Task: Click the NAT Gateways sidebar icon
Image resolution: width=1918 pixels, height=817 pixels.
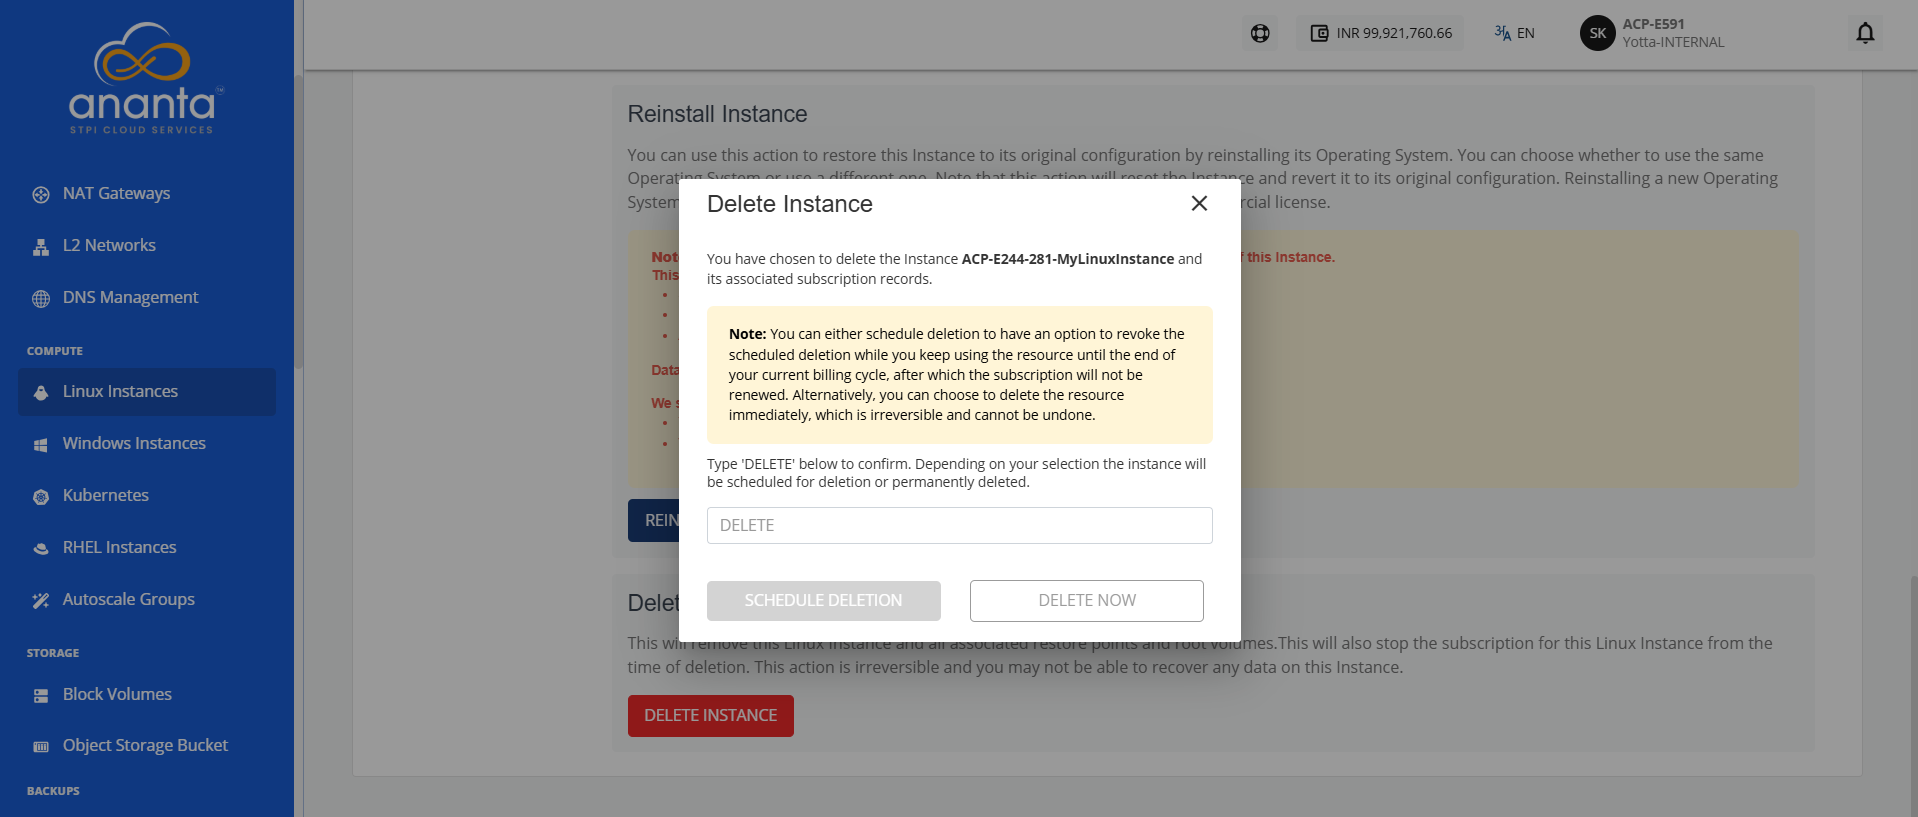Action: coord(41,194)
